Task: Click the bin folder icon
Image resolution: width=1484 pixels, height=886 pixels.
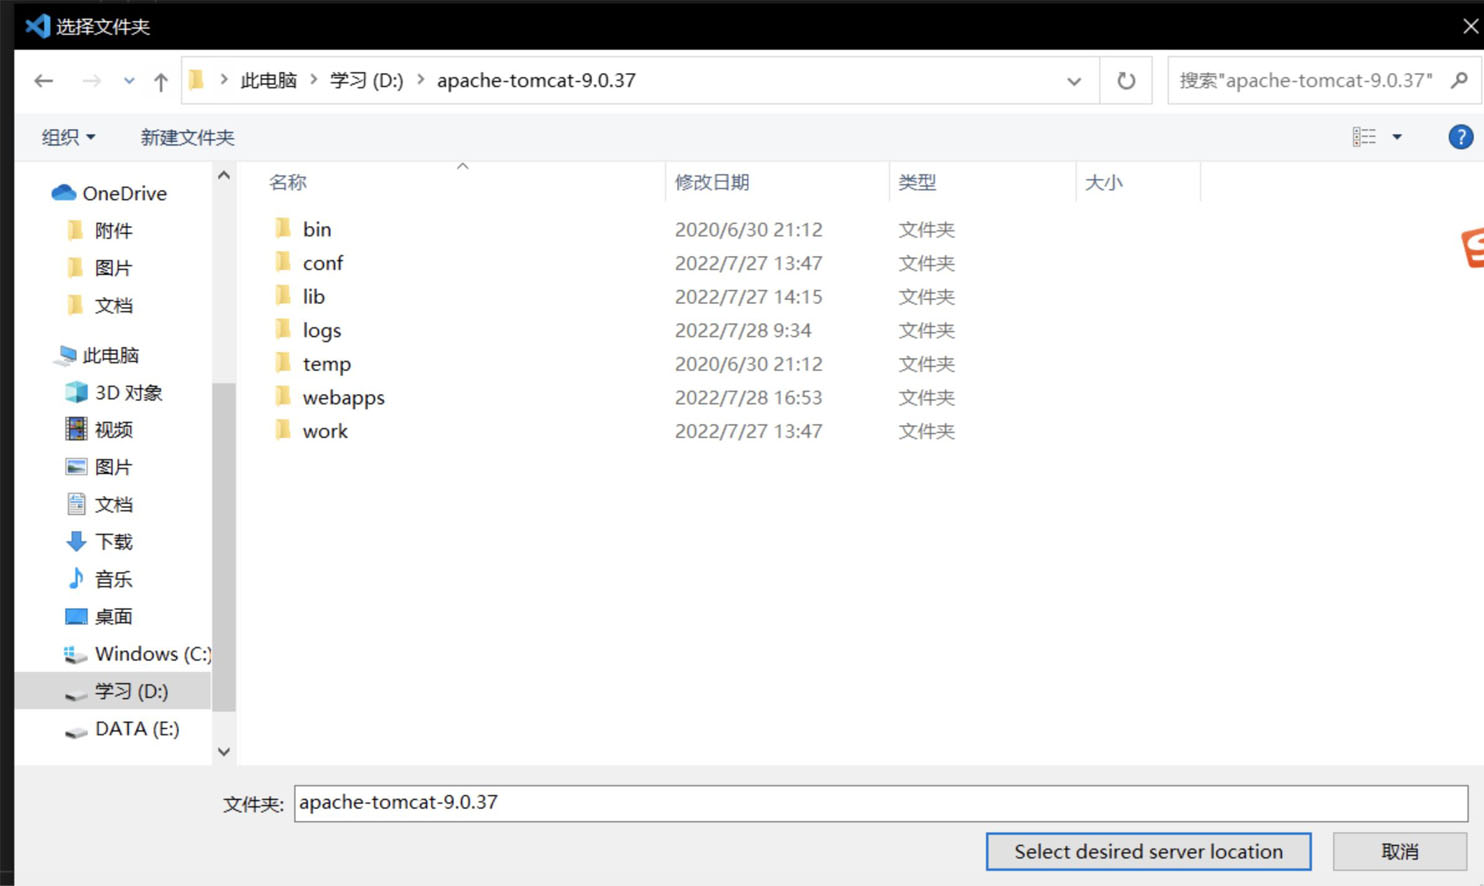Action: click(283, 228)
